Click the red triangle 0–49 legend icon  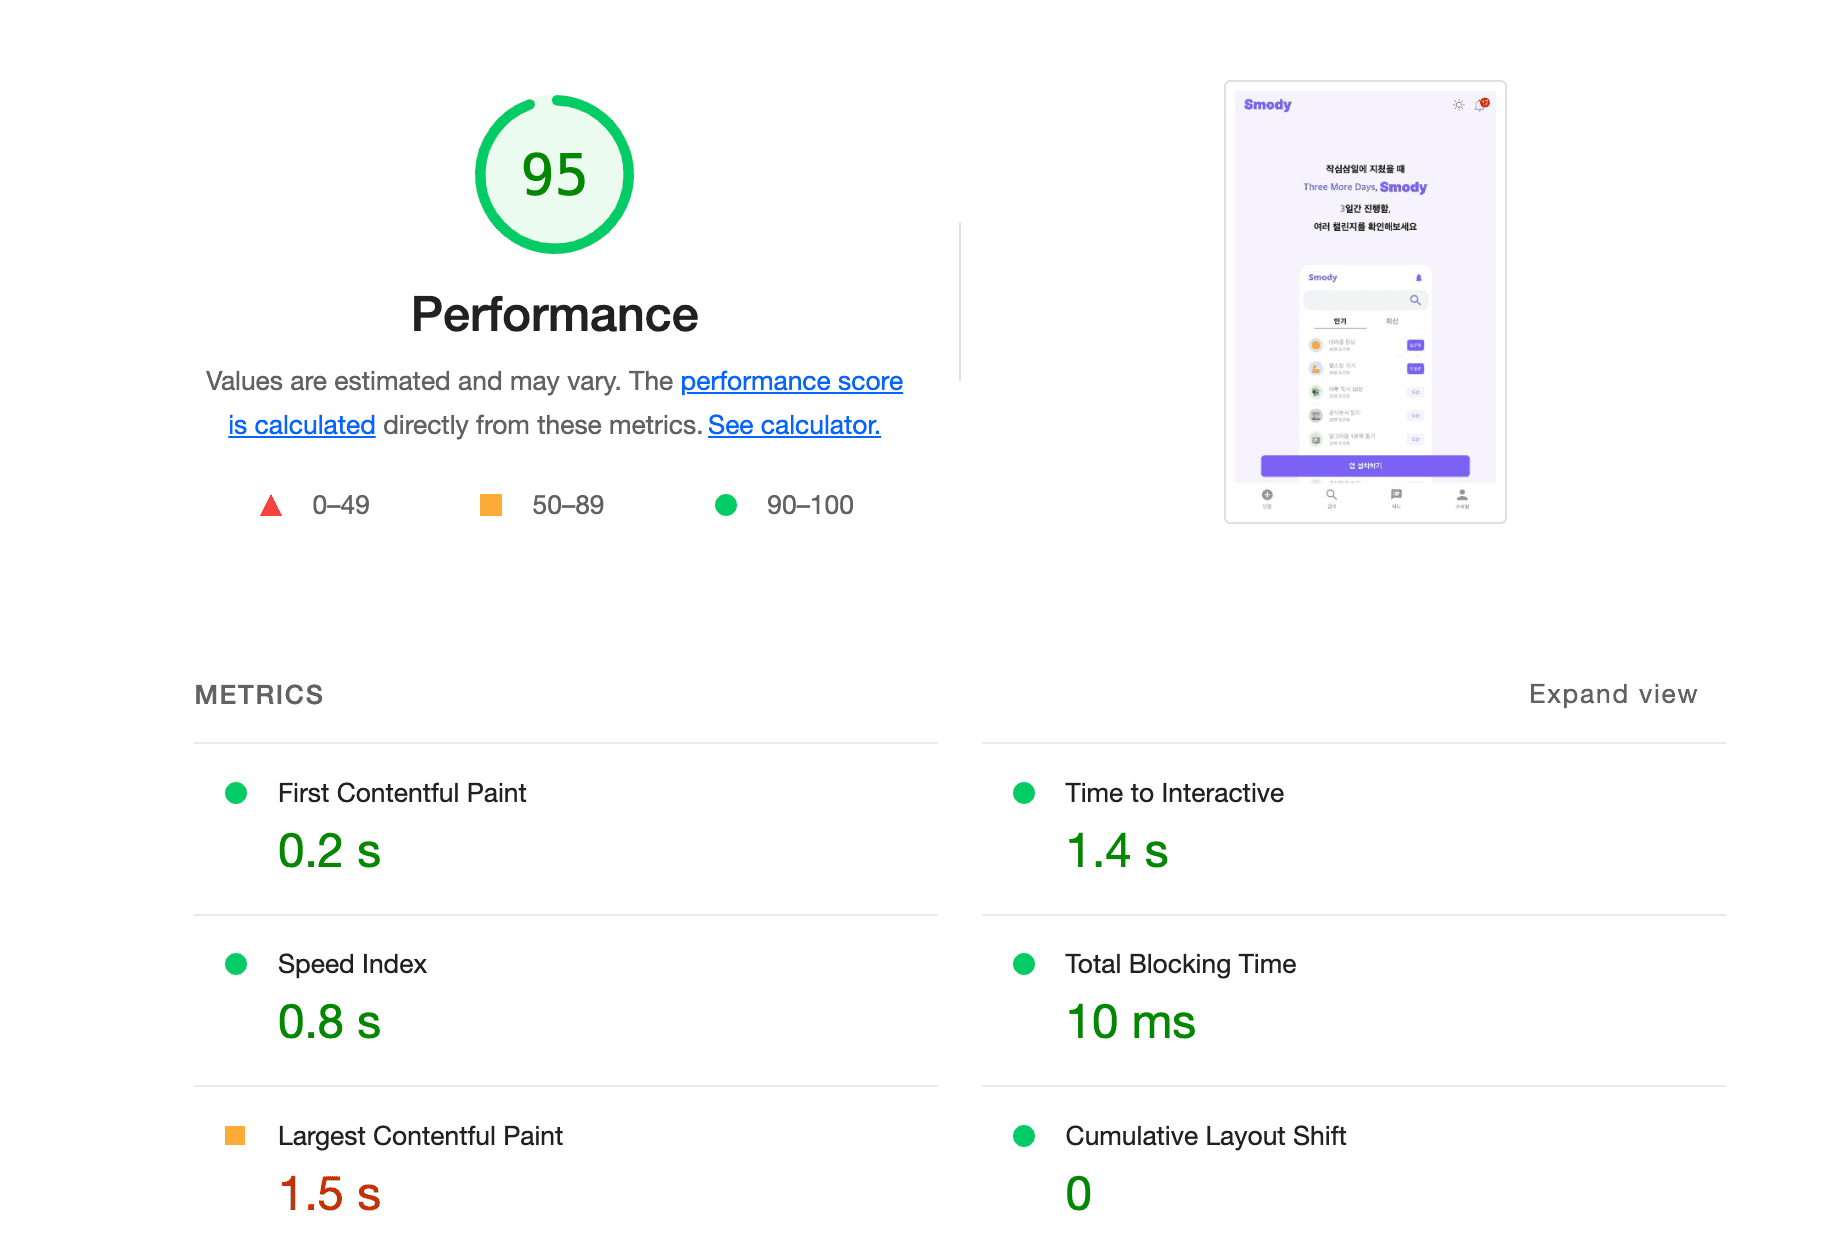[271, 506]
